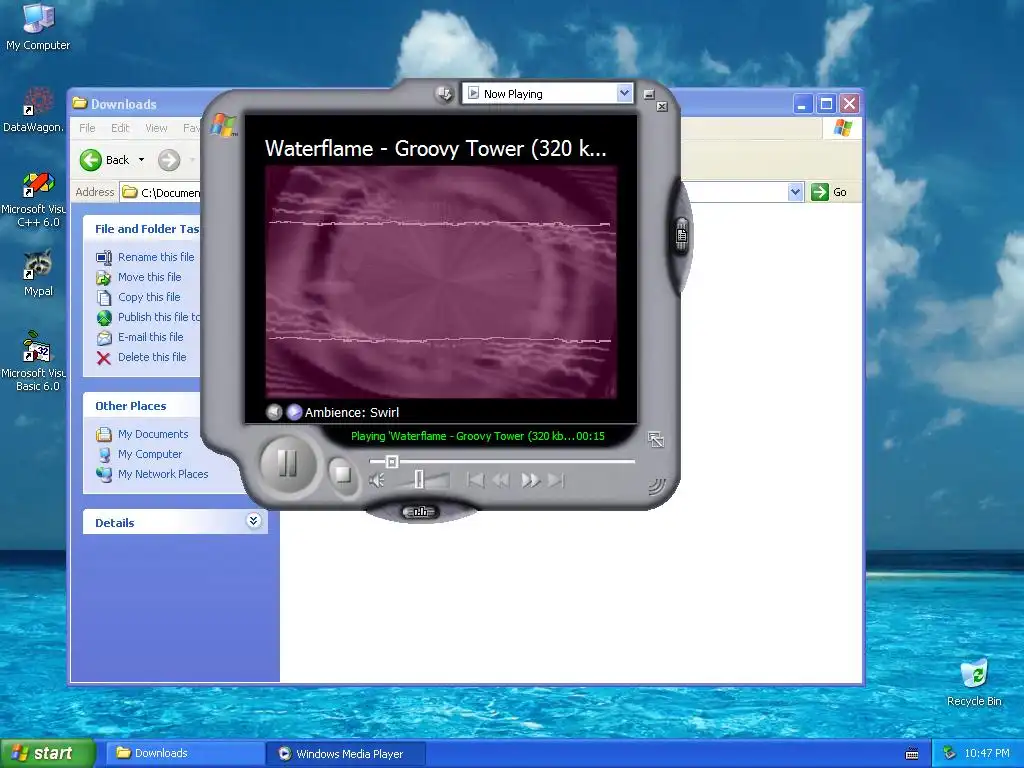Toggle the playlist pane handle

[x=681, y=234]
